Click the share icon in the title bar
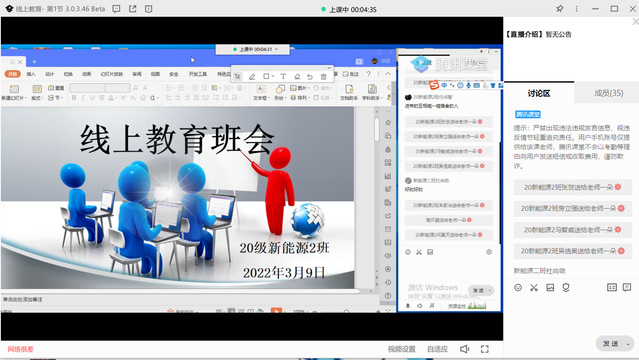The height and width of the screenshot is (360, 639). pyautogui.click(x=133, y=9)
